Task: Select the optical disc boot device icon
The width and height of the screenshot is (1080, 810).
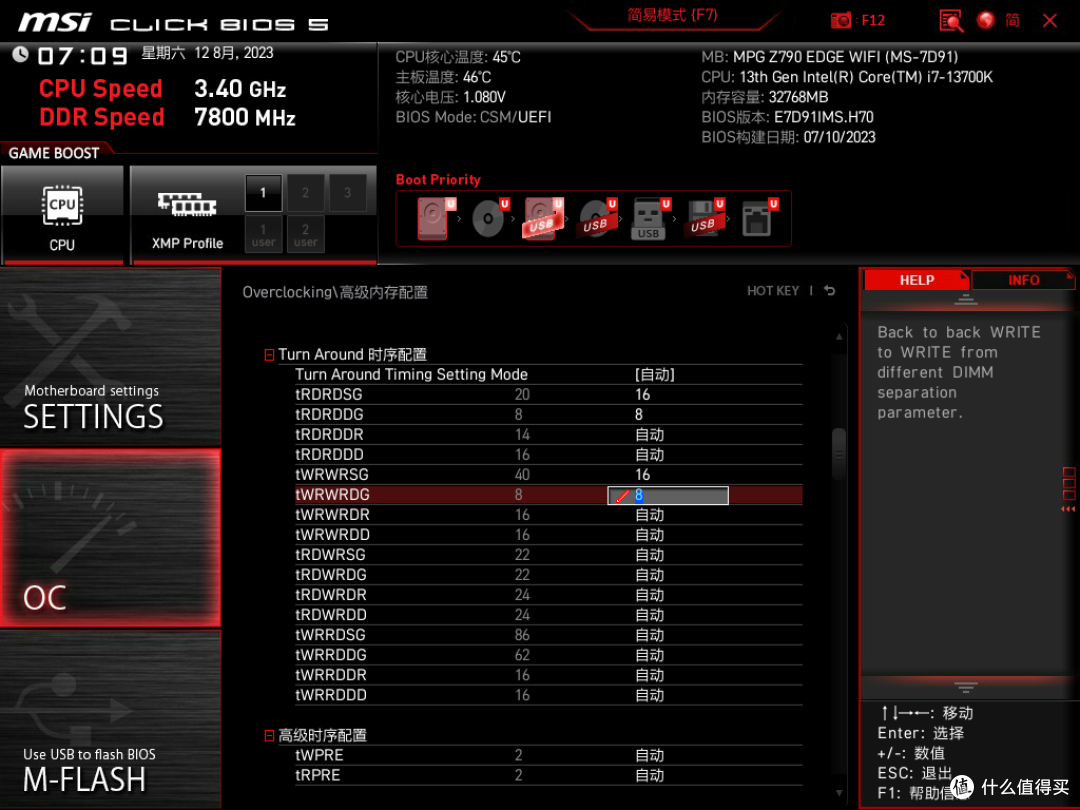Action: point(490,218)
